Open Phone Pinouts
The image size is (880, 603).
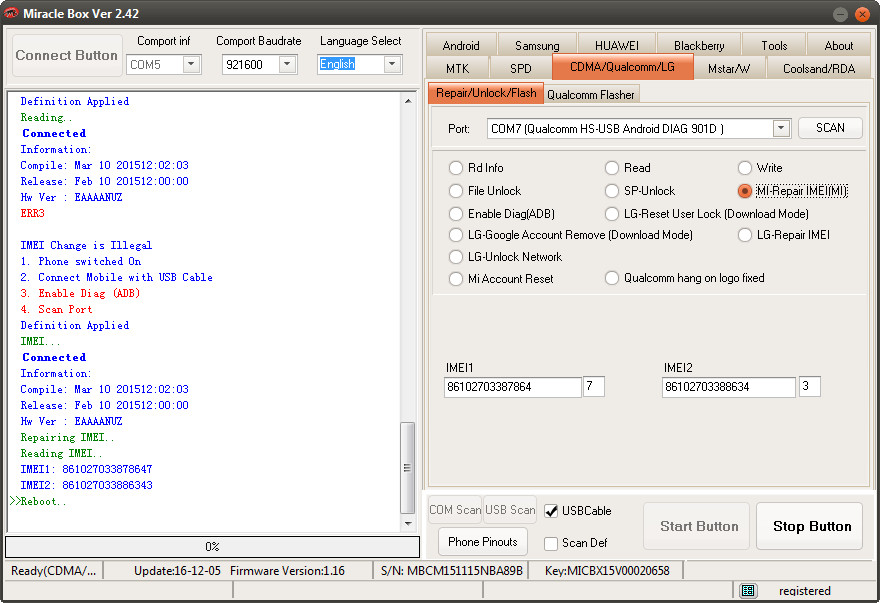(483, 542)
